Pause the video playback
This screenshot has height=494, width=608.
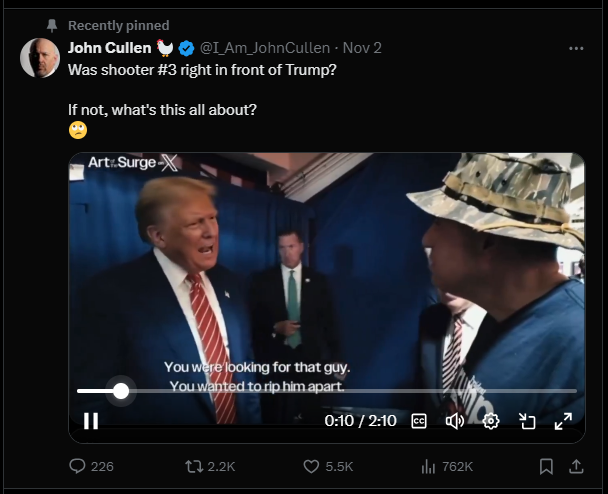click(x=91, y=421)
